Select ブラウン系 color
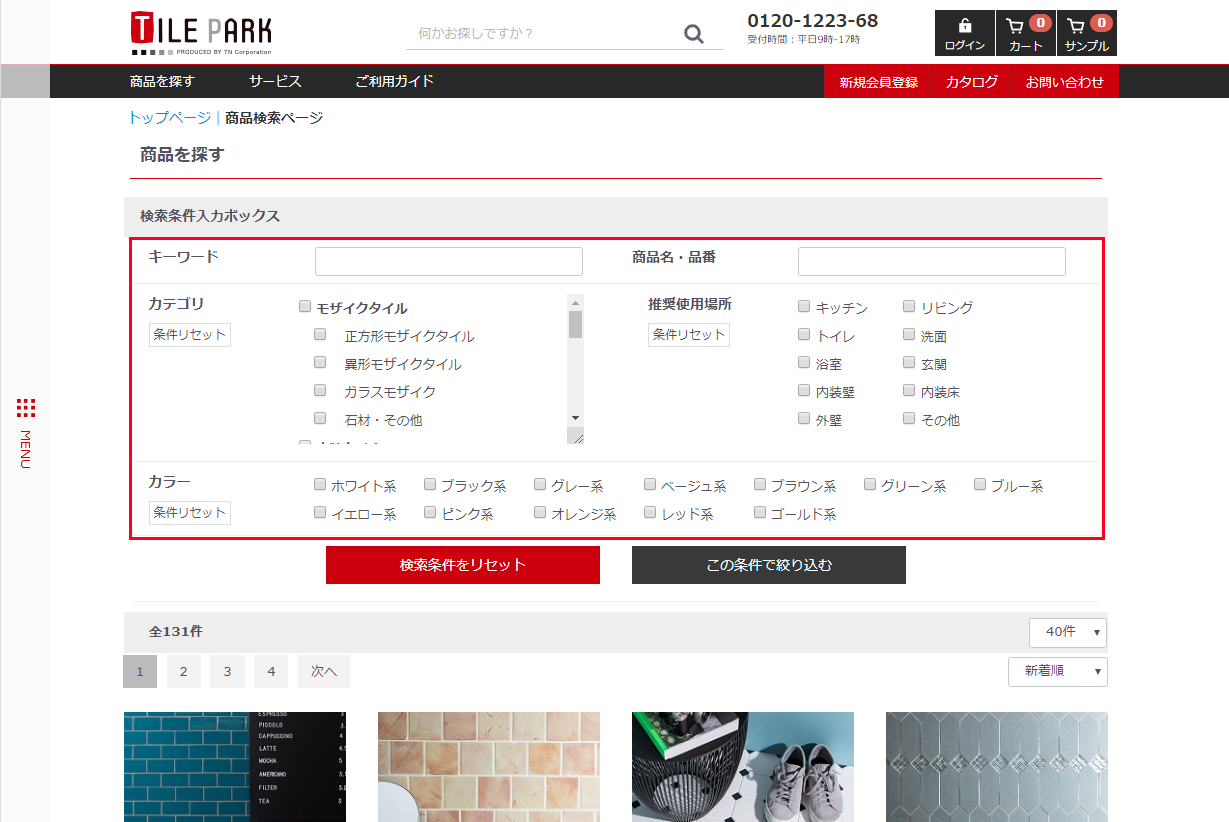 760,485
